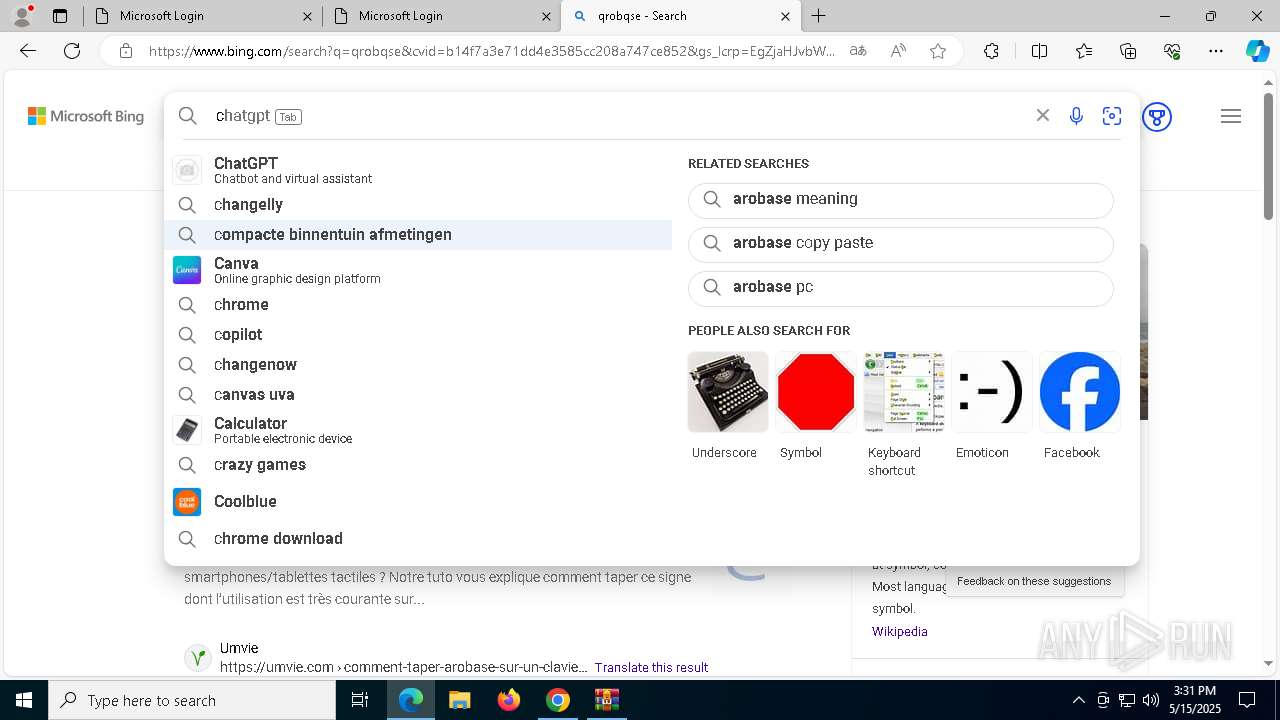The height and width of the screenshot is (720, 1280).
Task: Open Microsoft Rewards medal icon
Action: pyautogui.click(x=1157, y=117)
